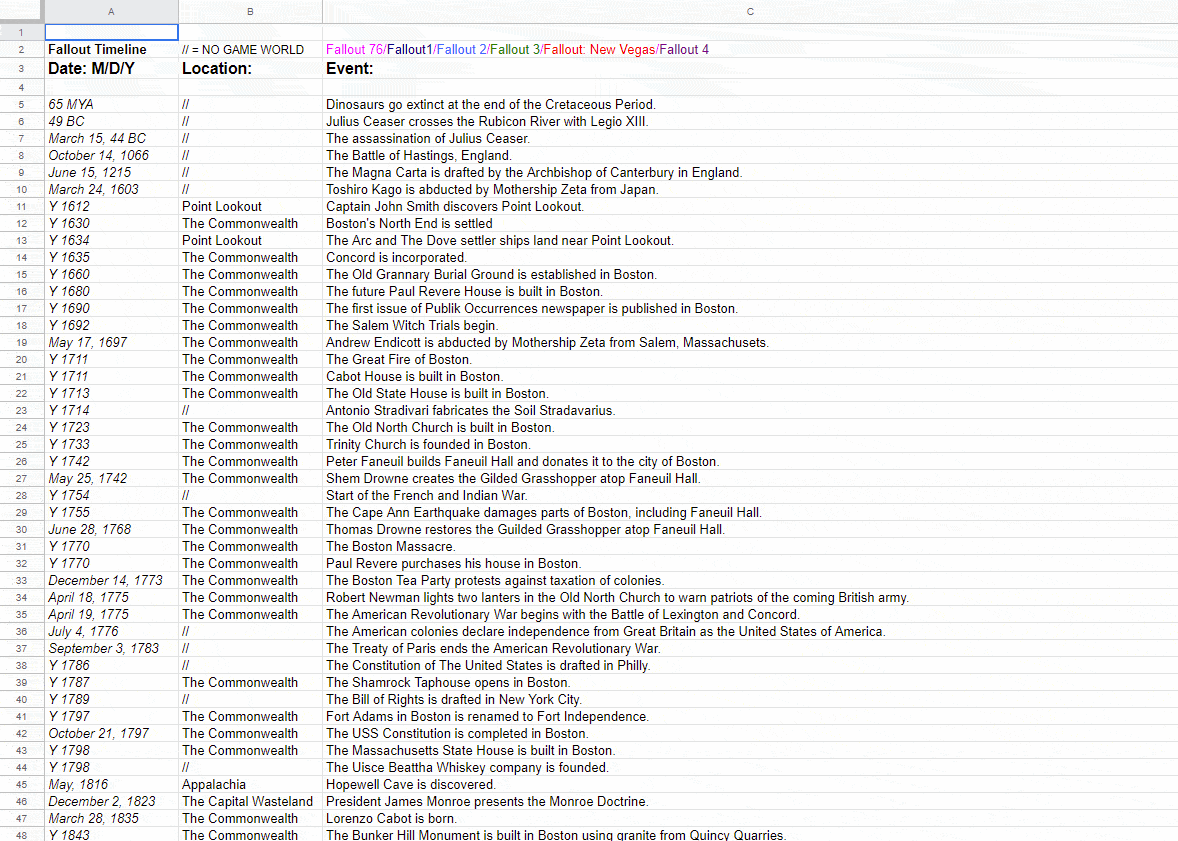
Task: Select The Capital Wasteland location cell
Action: click(x=247, y=801)
